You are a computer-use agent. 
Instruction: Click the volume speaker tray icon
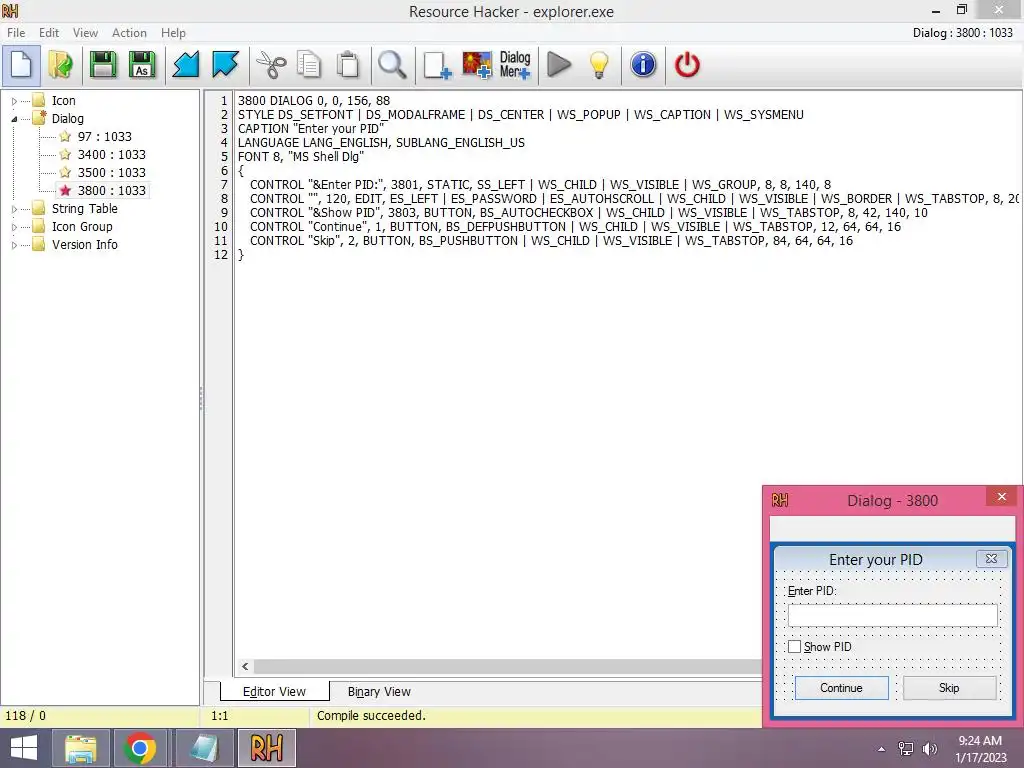coord(929,749)
